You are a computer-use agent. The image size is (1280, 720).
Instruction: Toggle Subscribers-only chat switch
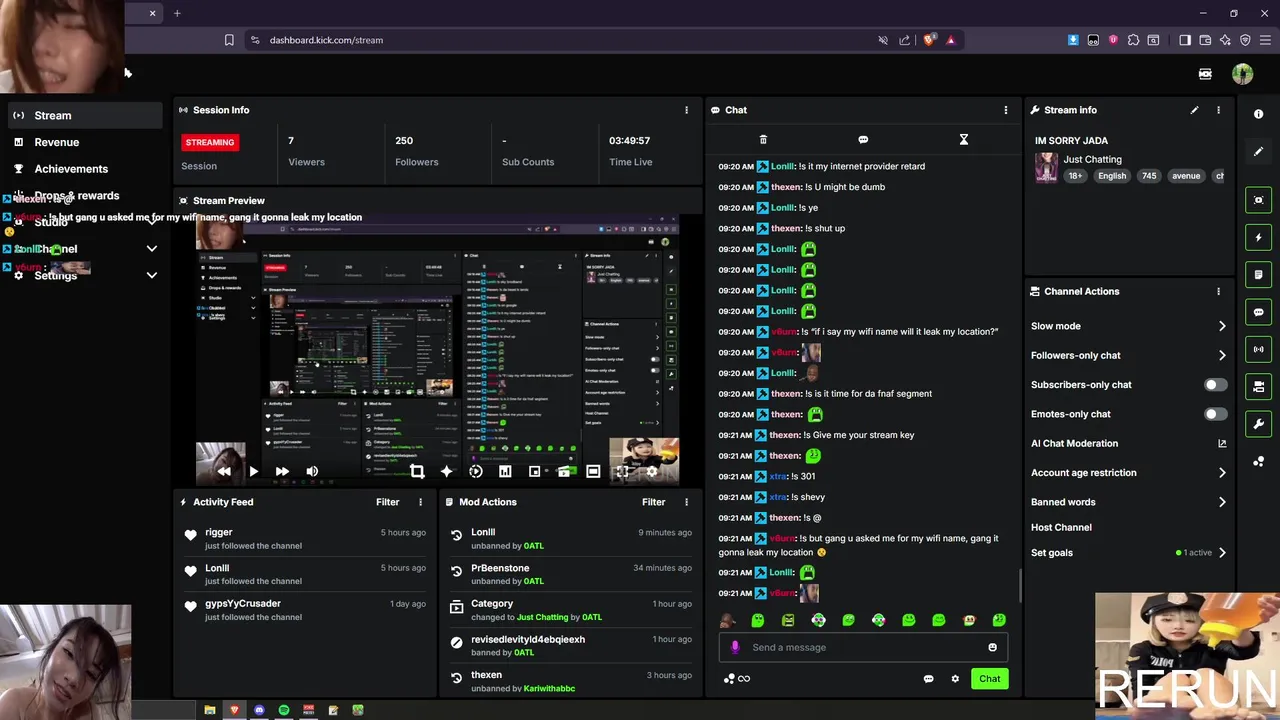1216,385
